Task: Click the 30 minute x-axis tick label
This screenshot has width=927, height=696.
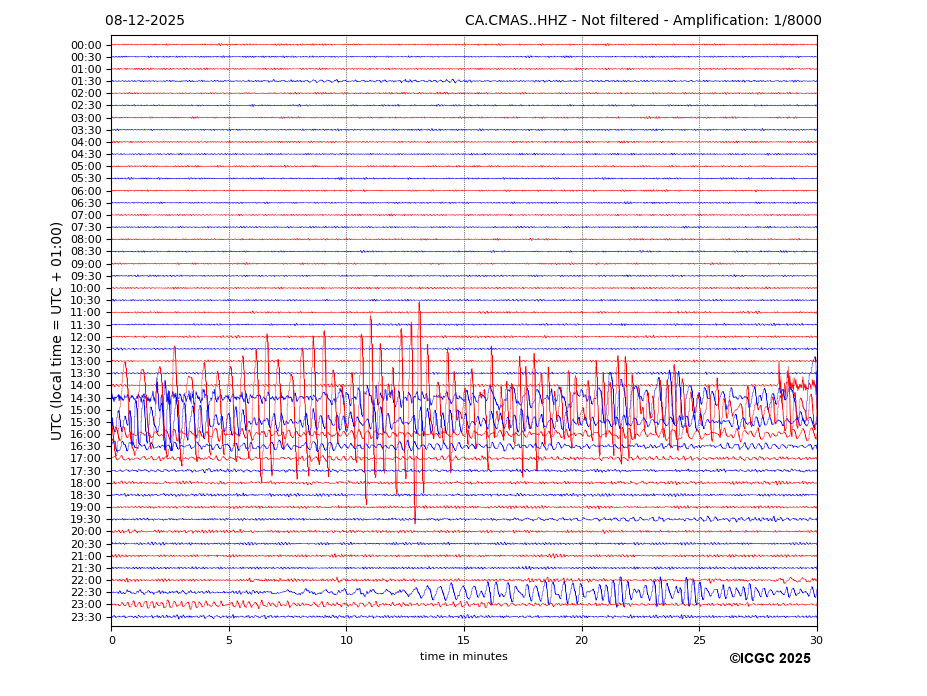Action: click(x=816, y=640)
